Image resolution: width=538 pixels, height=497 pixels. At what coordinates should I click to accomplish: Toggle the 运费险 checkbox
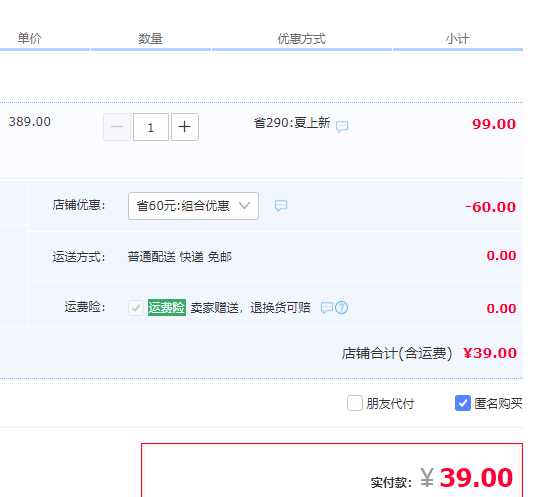click(136, 307)
